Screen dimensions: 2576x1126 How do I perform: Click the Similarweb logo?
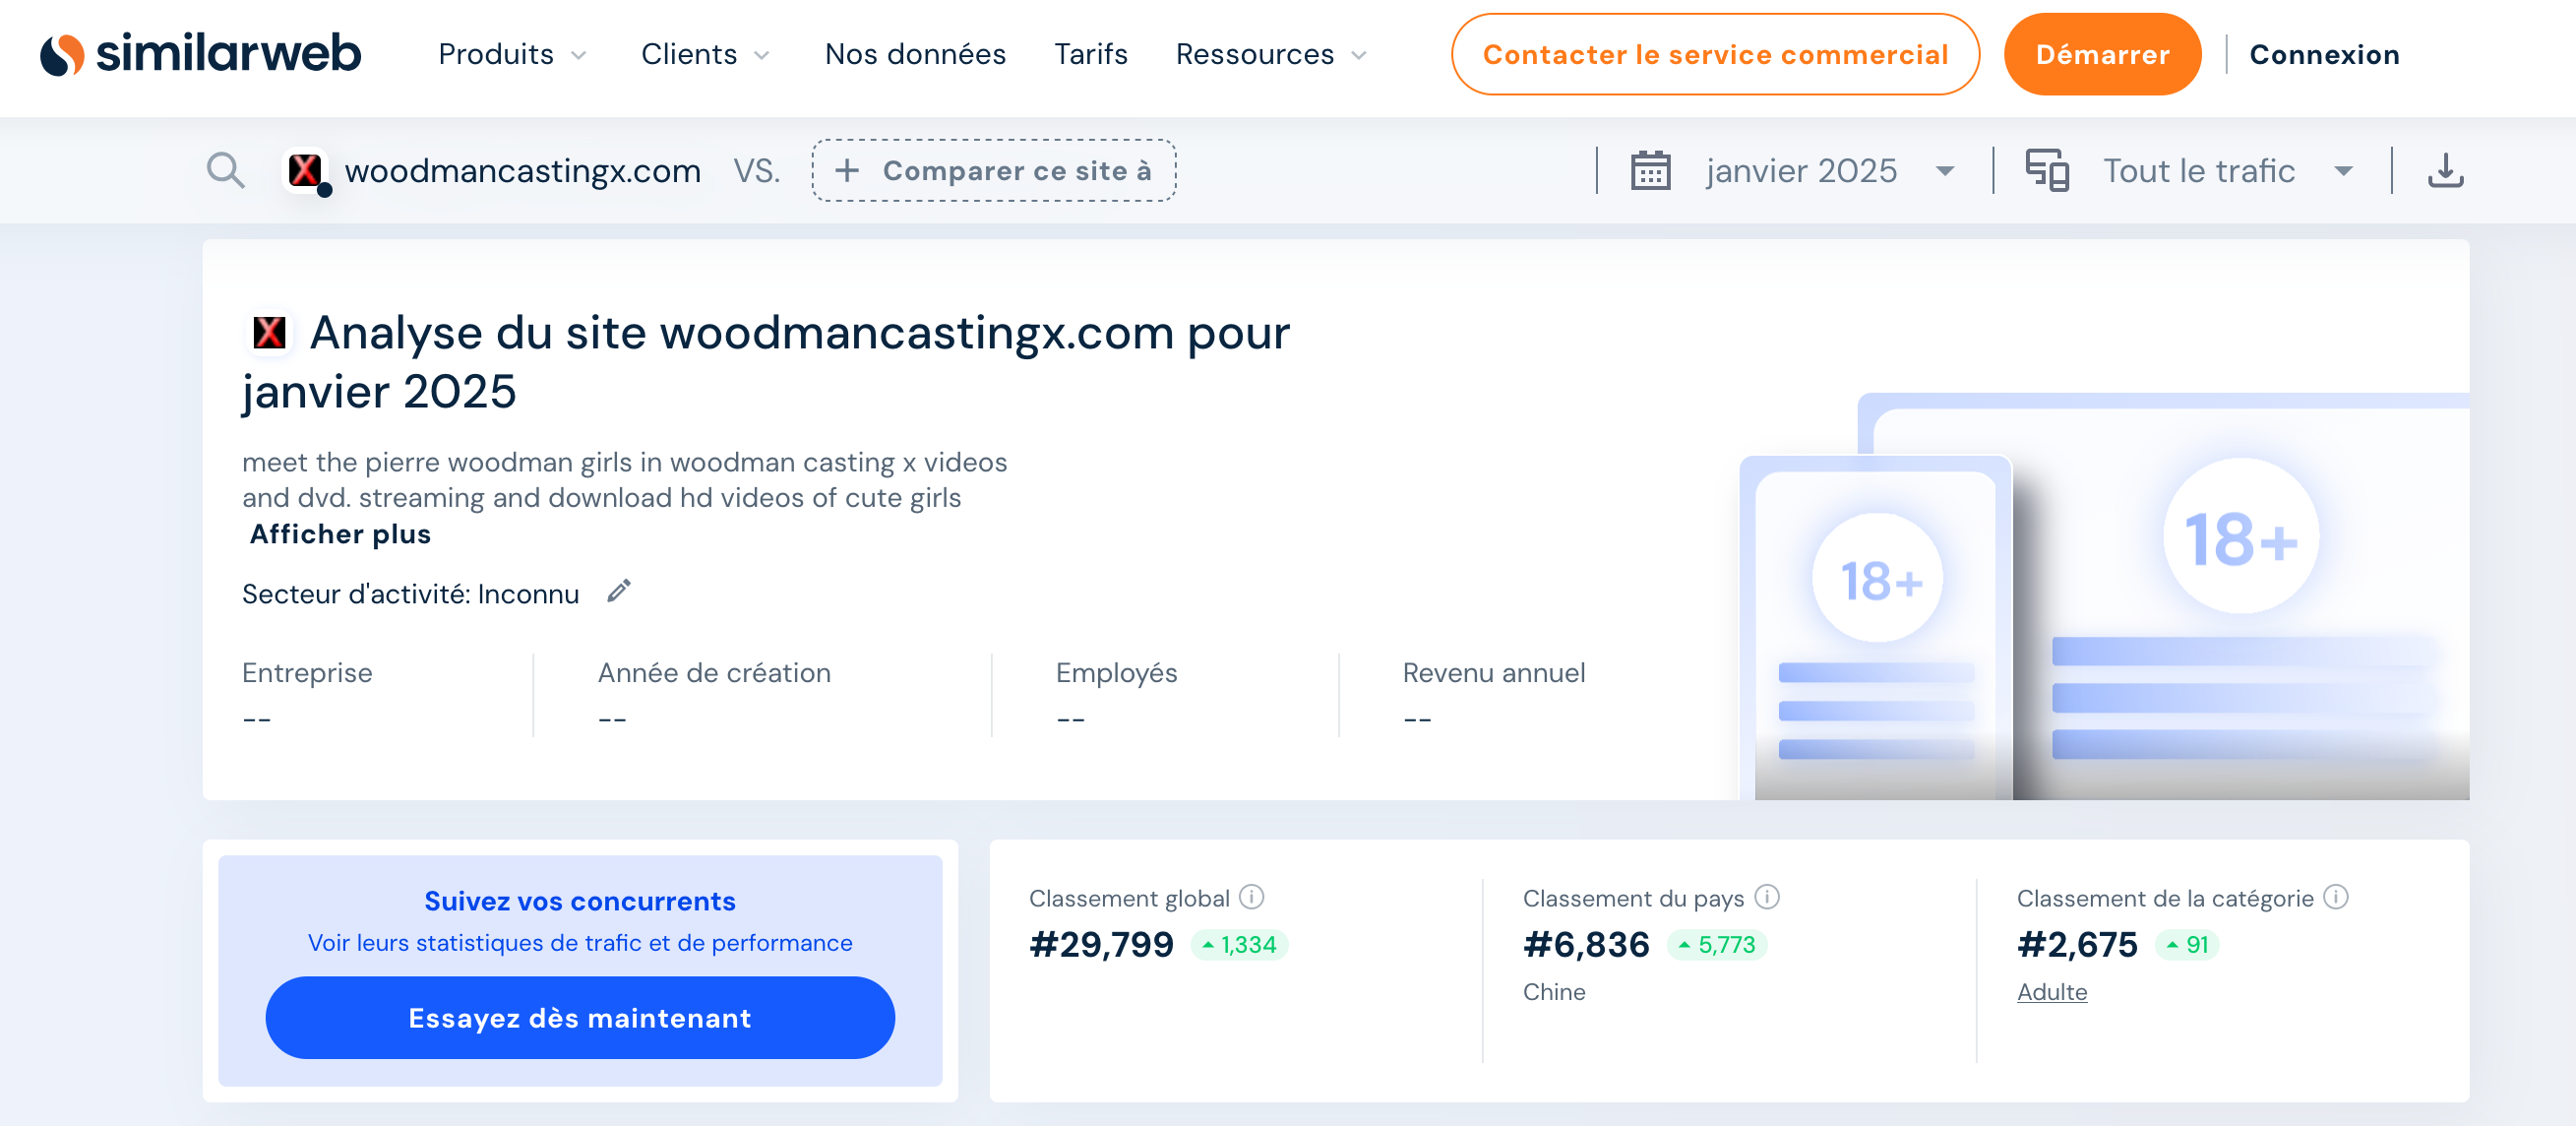point(200,54)
